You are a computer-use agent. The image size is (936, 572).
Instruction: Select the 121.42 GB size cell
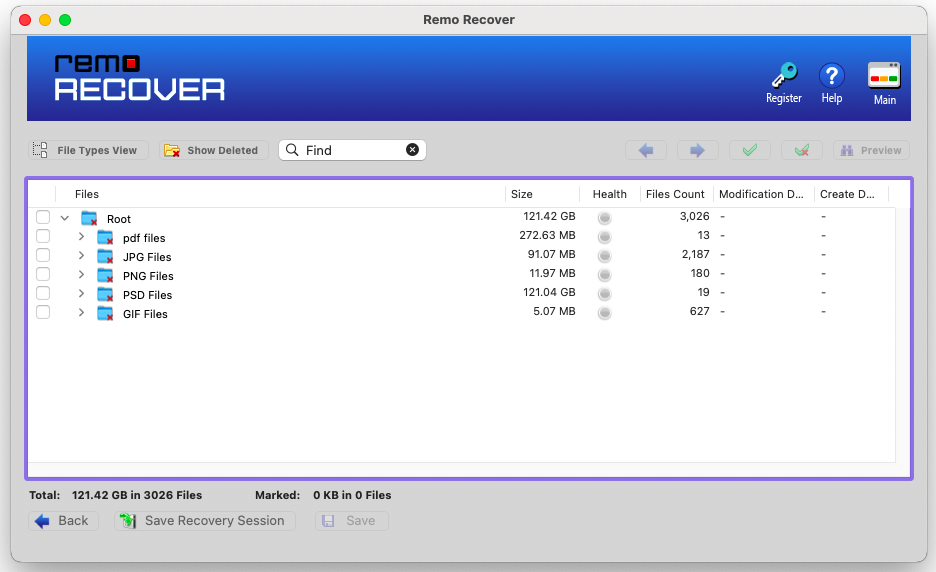pyautogui.click(x=549, y=216)
